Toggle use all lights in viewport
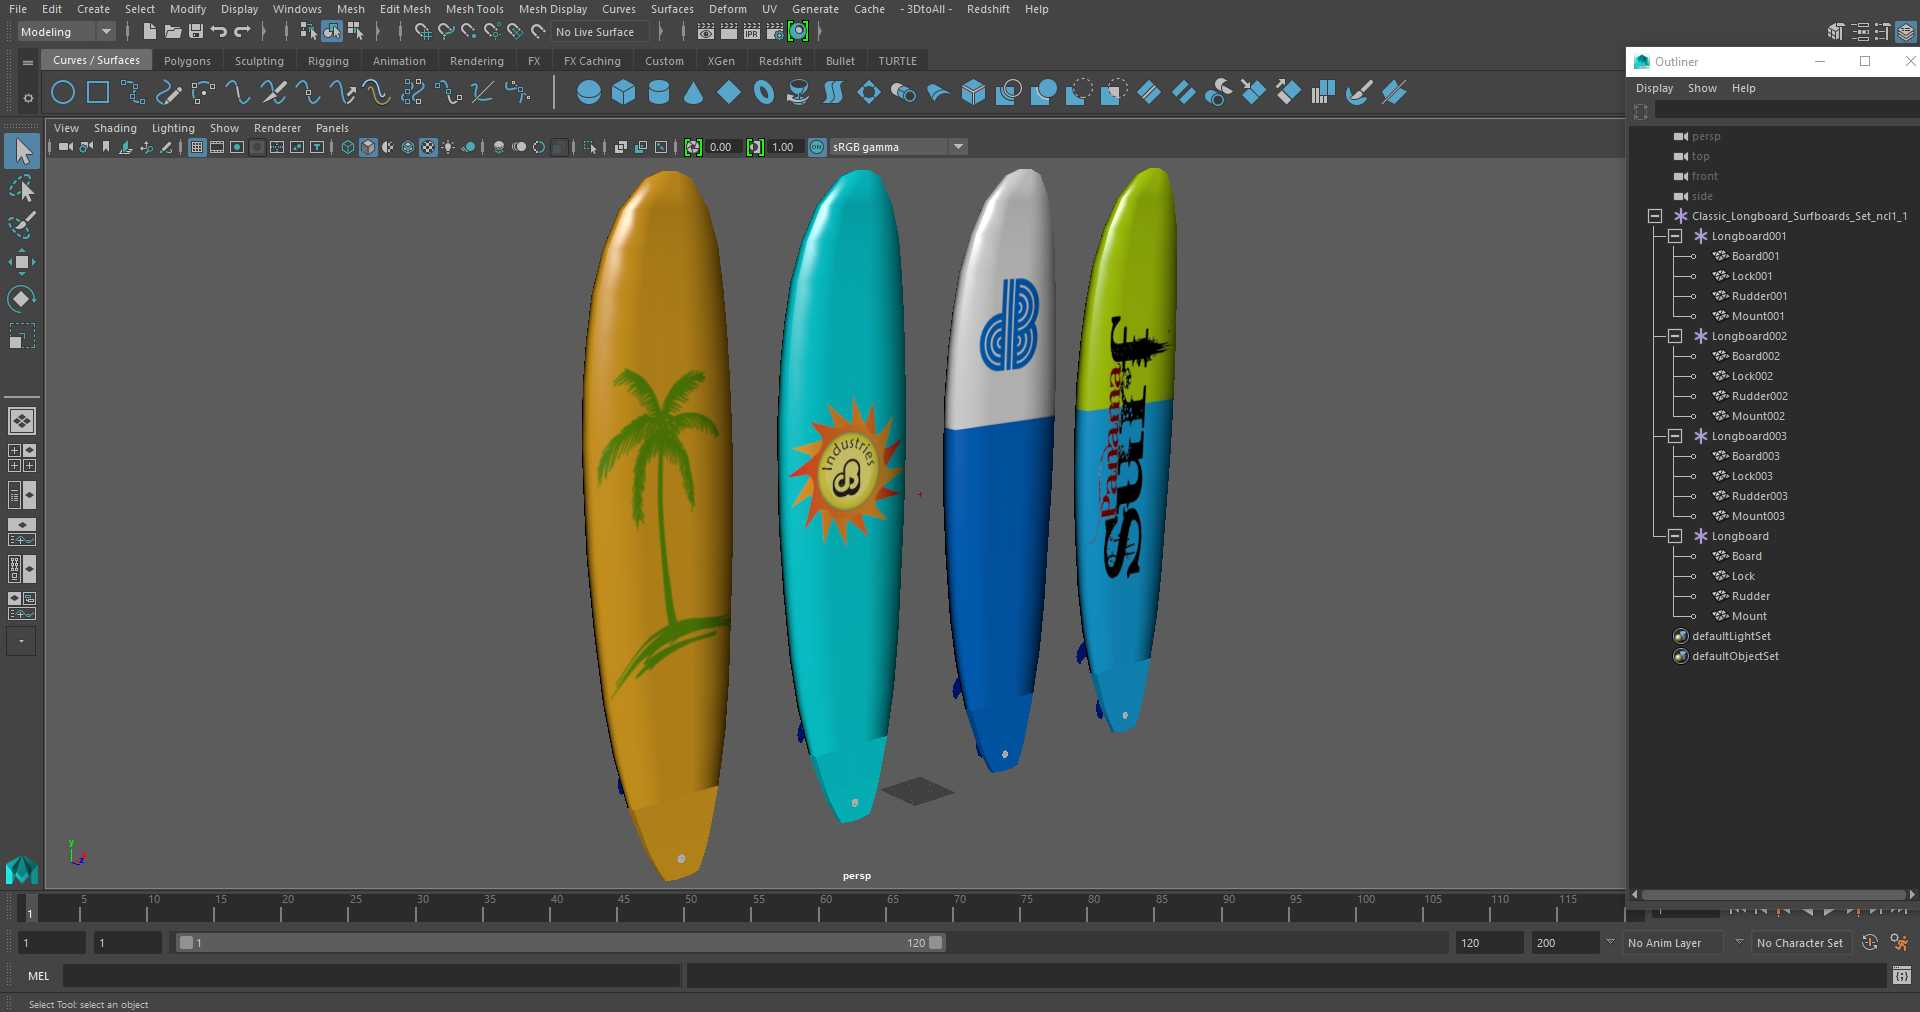The image size is (1920, 1012). (x=448, y=147)
